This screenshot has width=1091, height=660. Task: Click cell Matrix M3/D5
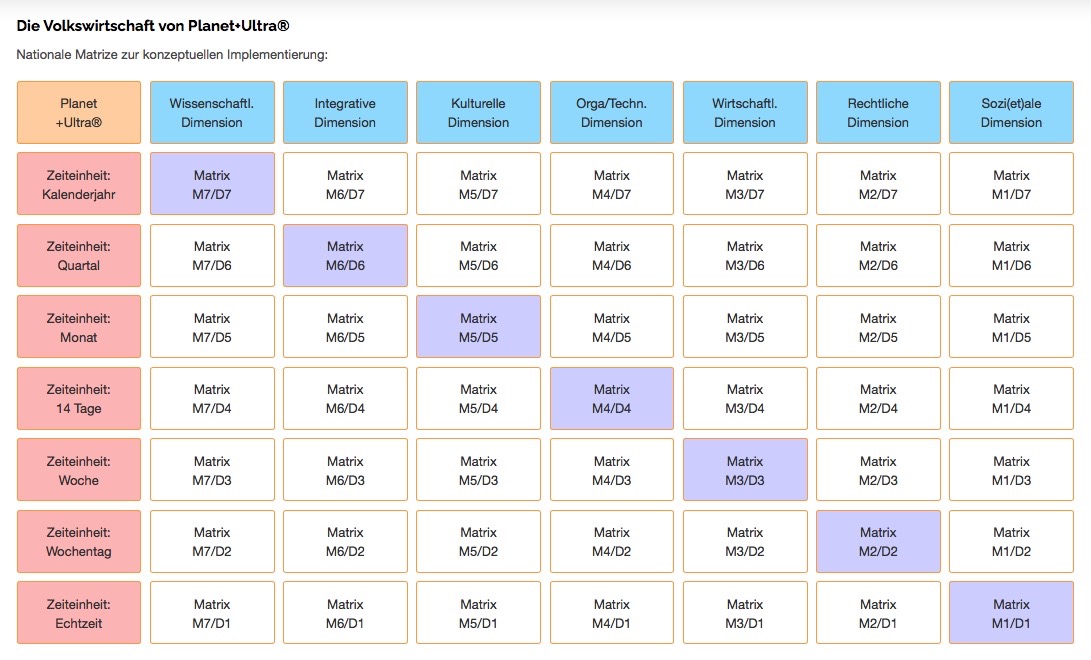(745, 327)
